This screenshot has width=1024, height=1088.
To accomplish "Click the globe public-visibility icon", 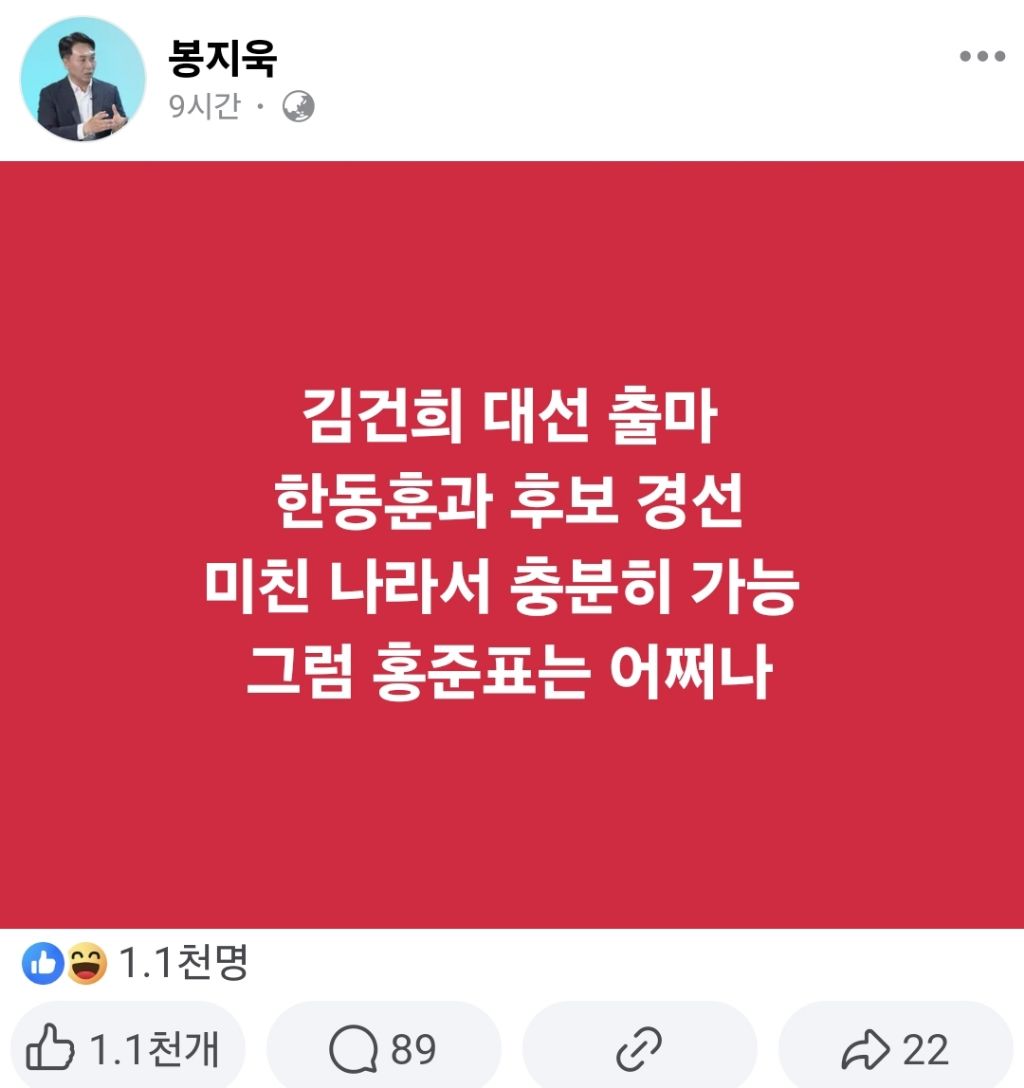I will coord(298,107).
